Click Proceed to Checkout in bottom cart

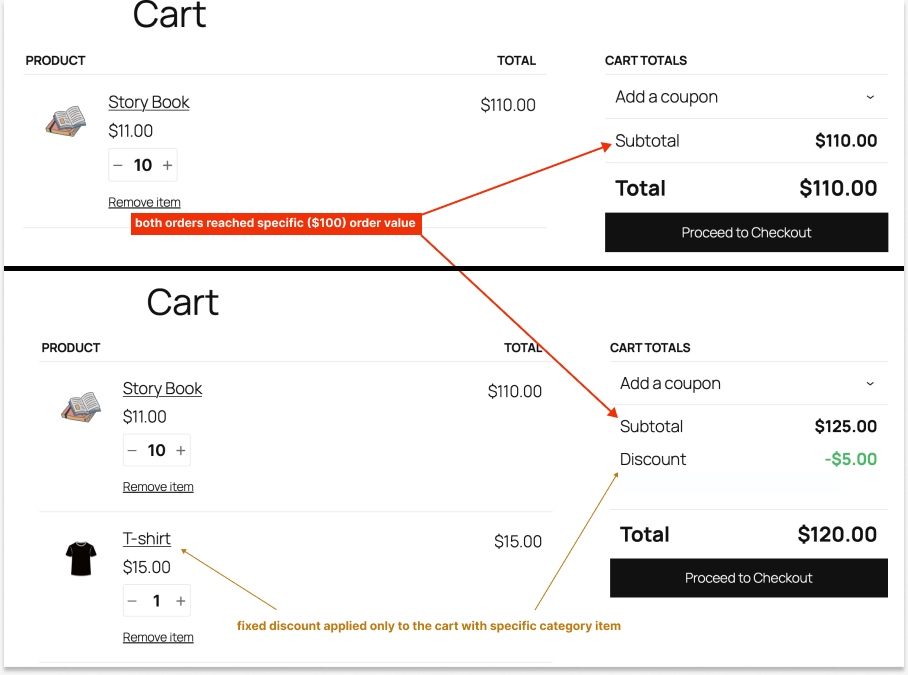point(748,578)
